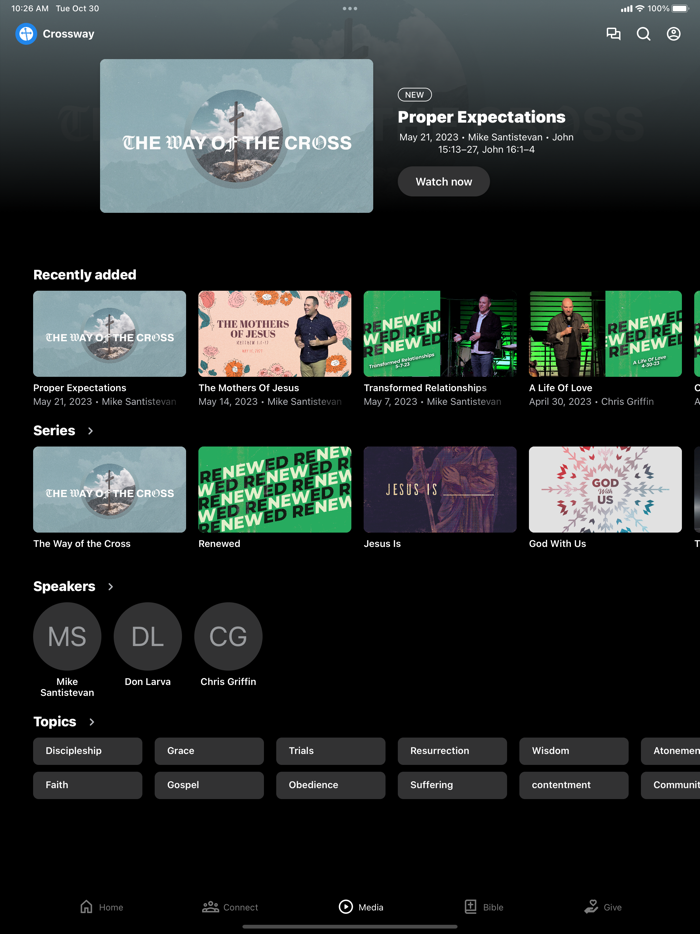Switch to the Home tab label

pos(111,907)
